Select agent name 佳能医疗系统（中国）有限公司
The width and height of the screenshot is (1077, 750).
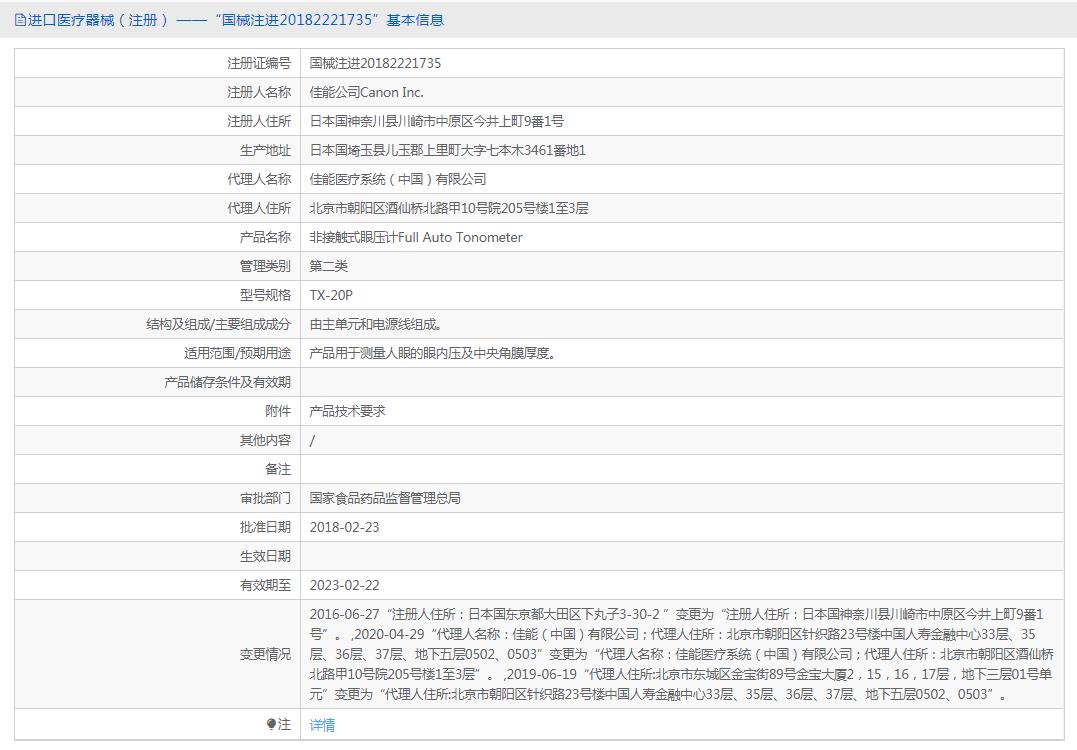tap(398, 179)
